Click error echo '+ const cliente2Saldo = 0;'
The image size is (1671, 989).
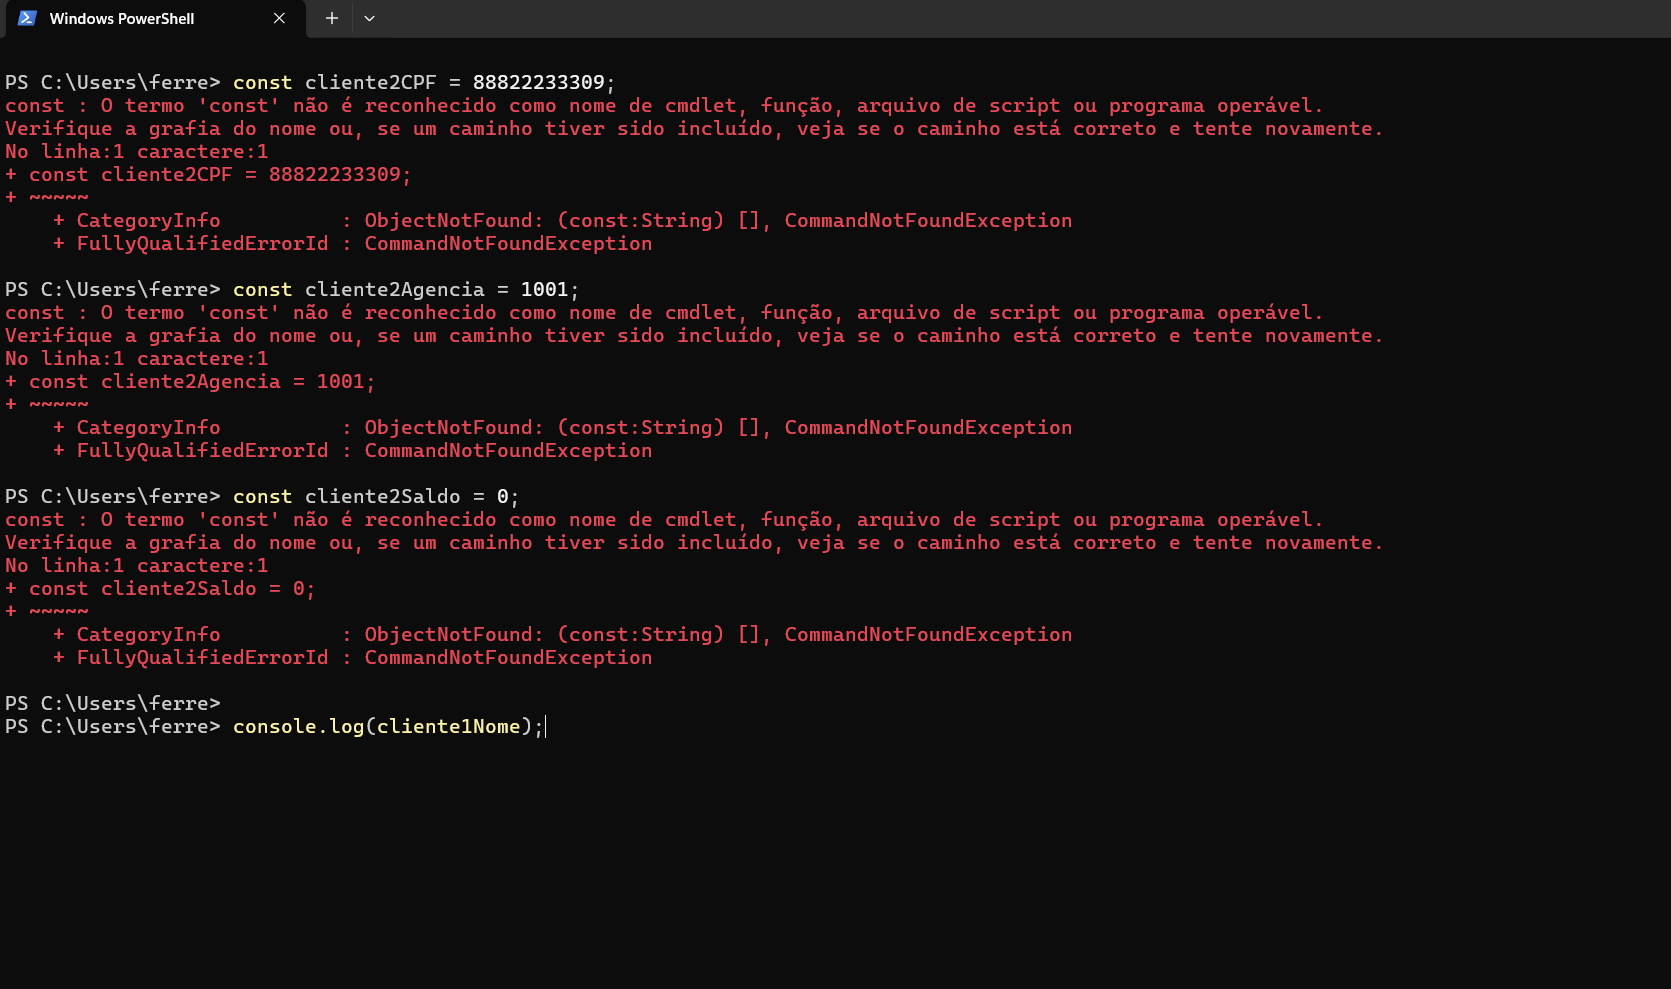160,589
